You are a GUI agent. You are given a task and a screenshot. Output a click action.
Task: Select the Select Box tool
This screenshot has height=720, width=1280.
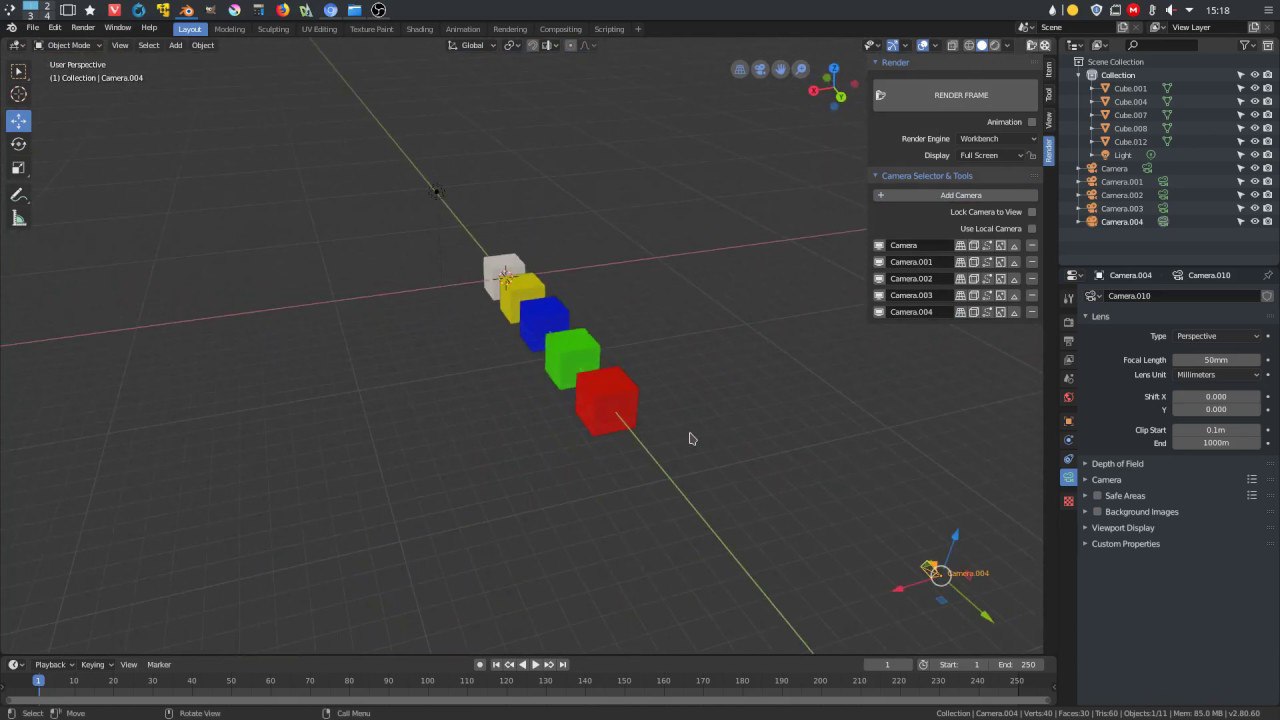[x=18, y=71]
